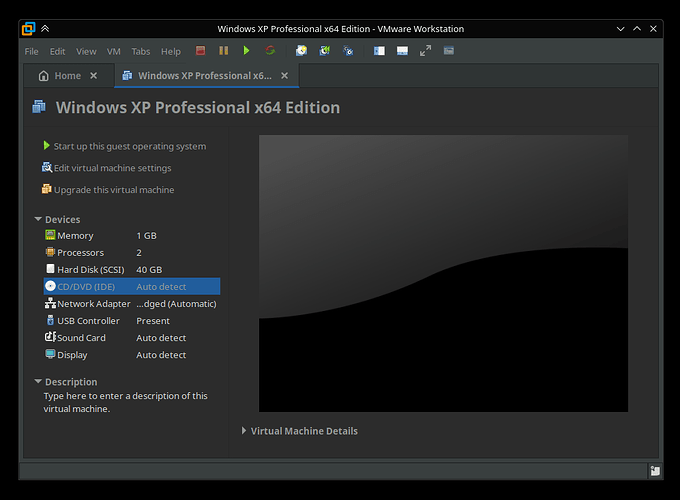Open the File menu
Screen dimensions: 680x500
[x=31, y=52]
